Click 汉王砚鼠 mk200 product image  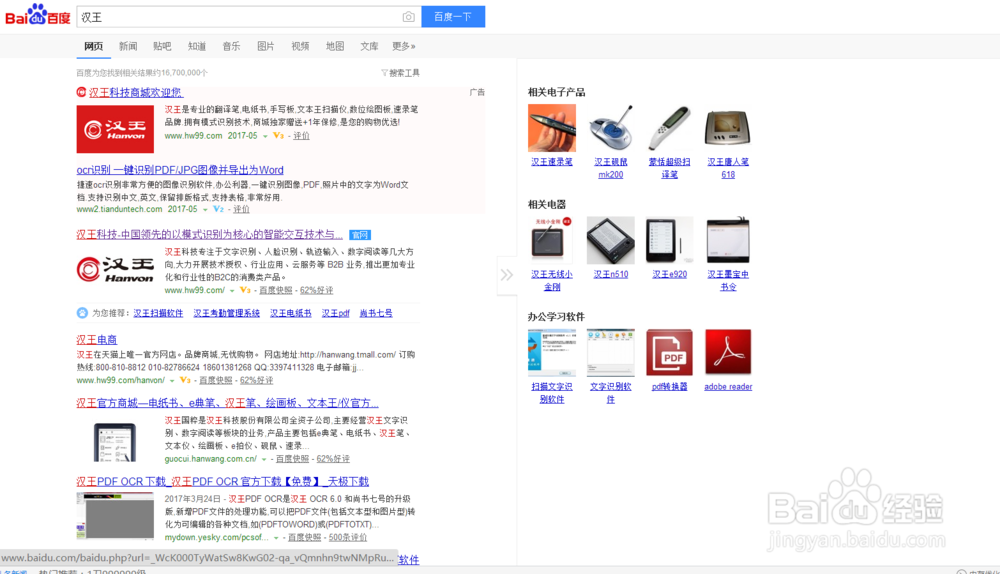pos(610,128)
